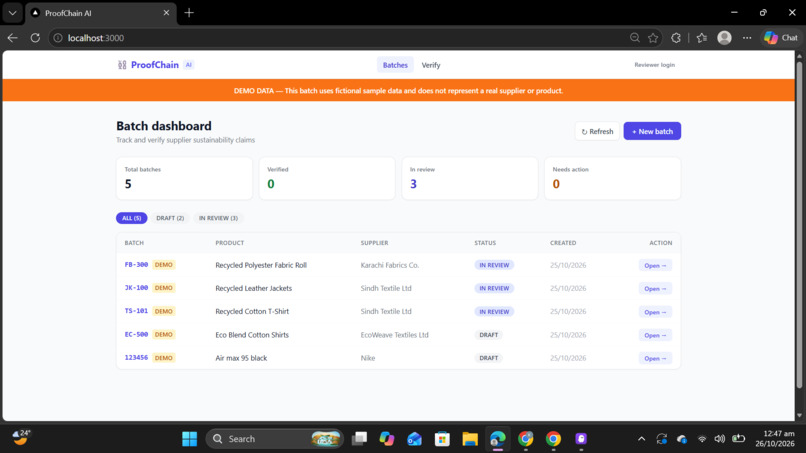Launch Copilot from the taskbar

387,439
